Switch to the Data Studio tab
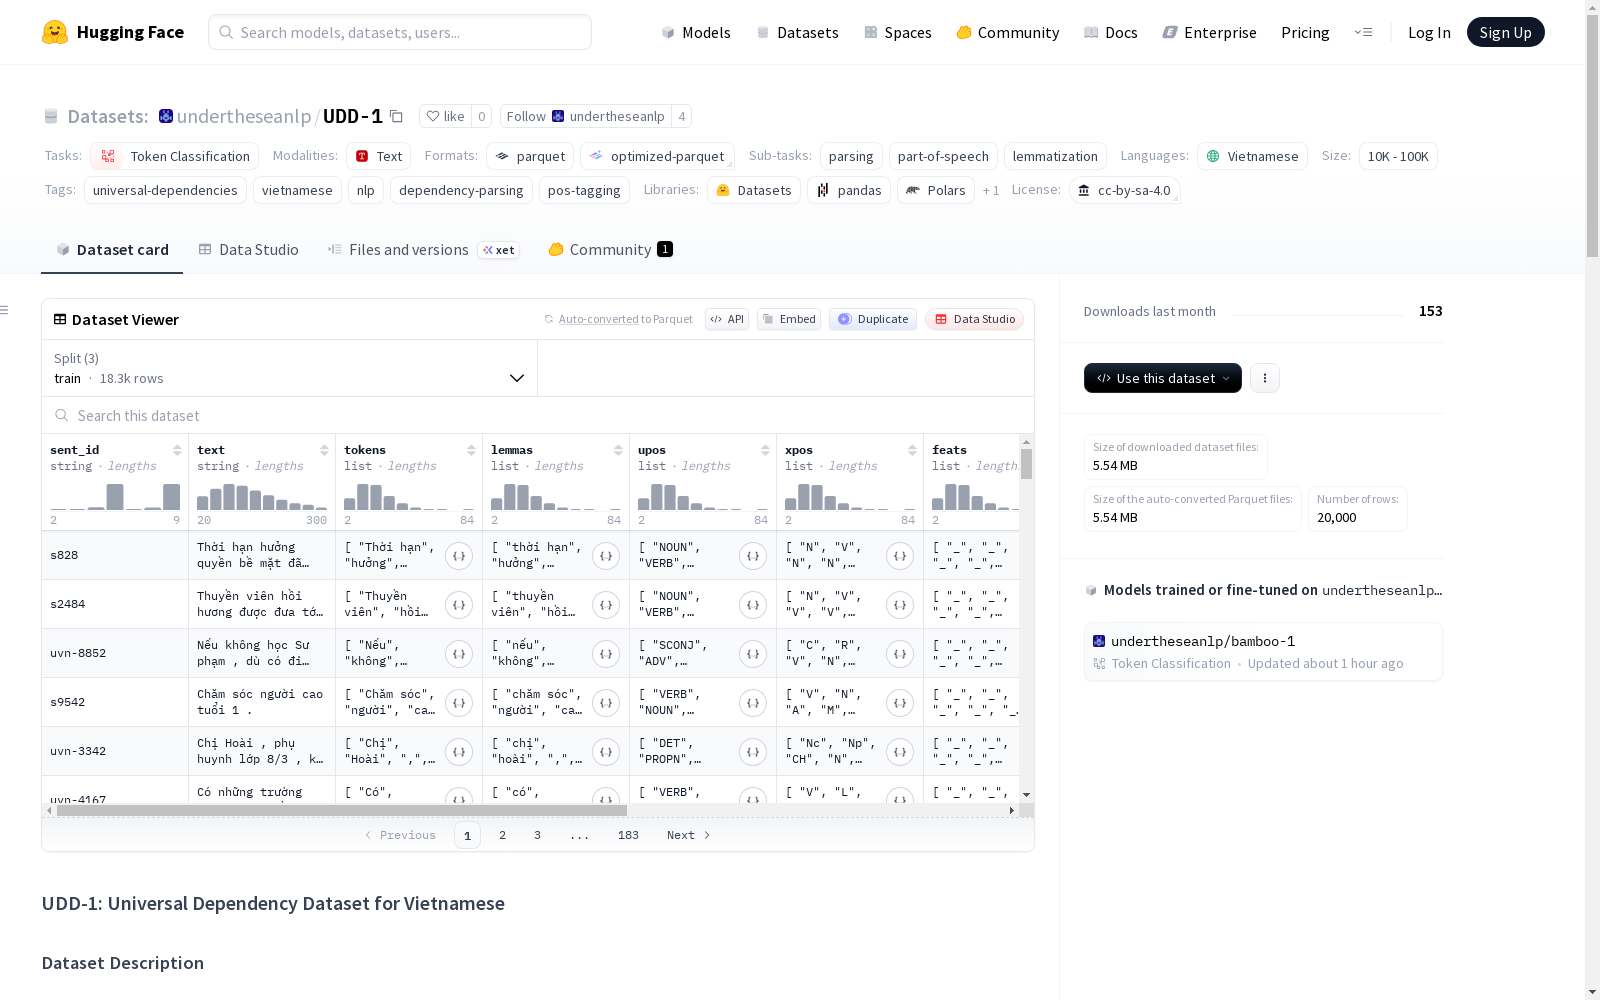 tap(249, 250)
